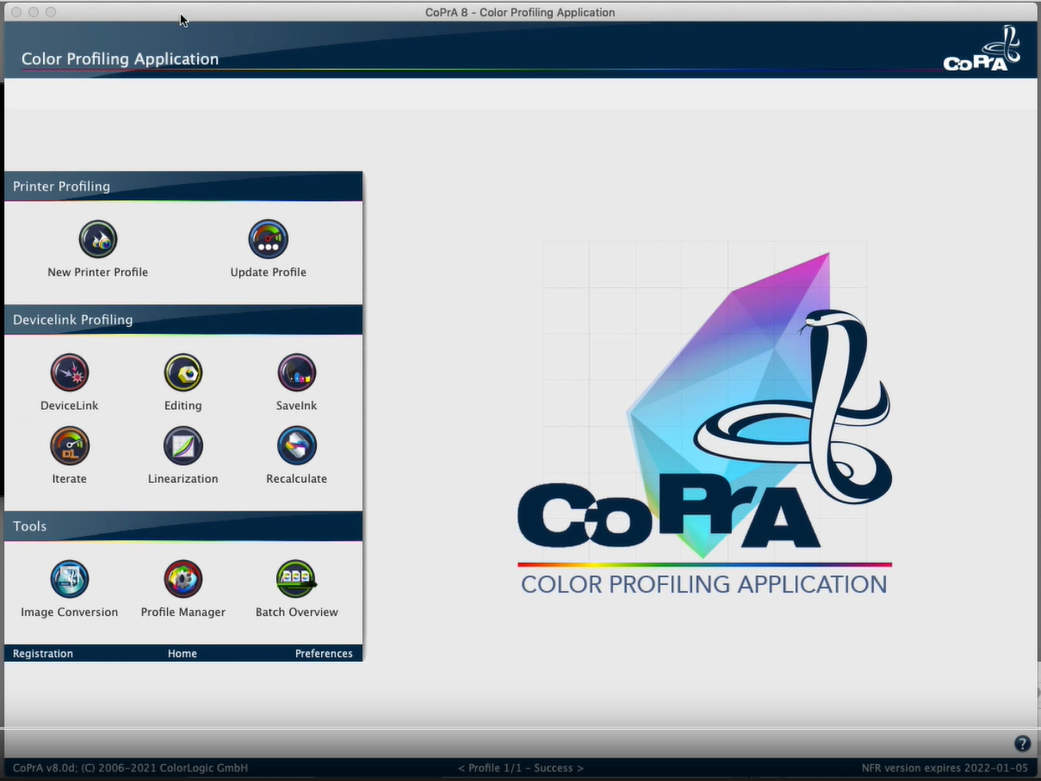Click the Devicelink Profiling section header
The width and height of the screenshot is (1041, 781).
point(183,320)
